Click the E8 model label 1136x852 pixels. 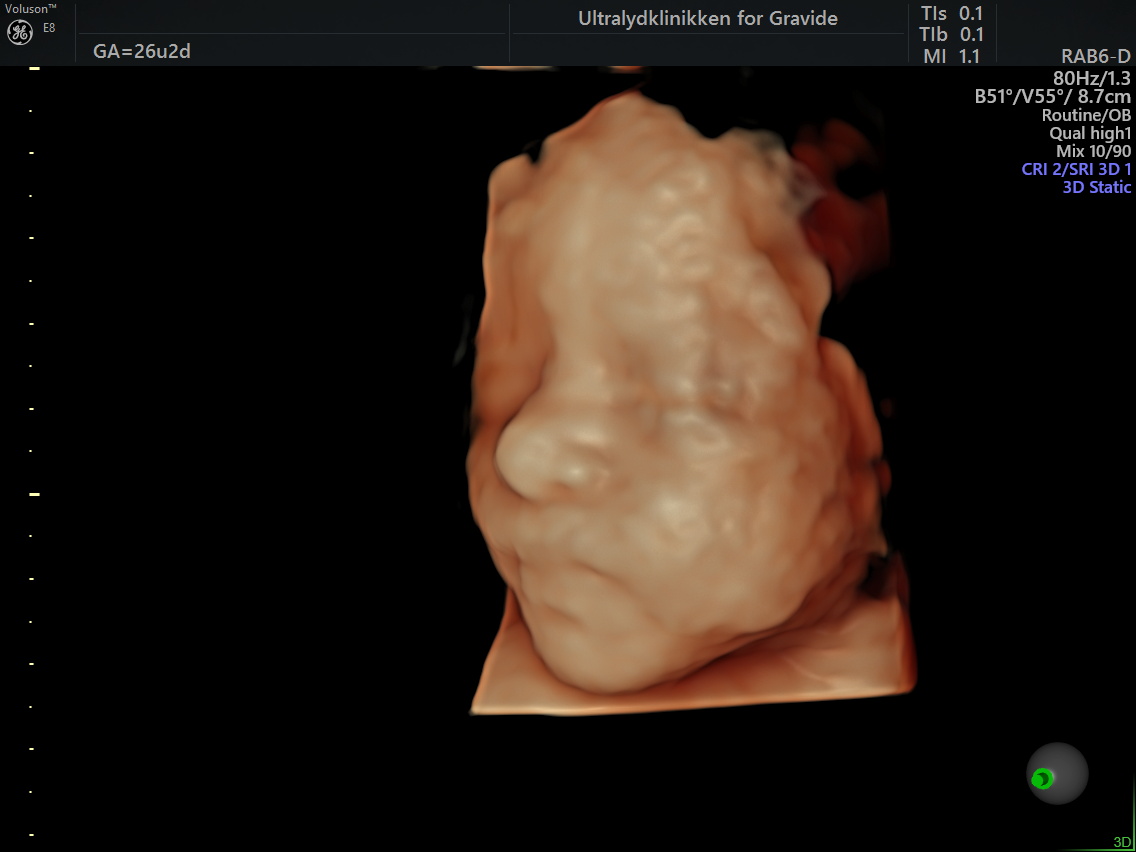pos(49,28)
